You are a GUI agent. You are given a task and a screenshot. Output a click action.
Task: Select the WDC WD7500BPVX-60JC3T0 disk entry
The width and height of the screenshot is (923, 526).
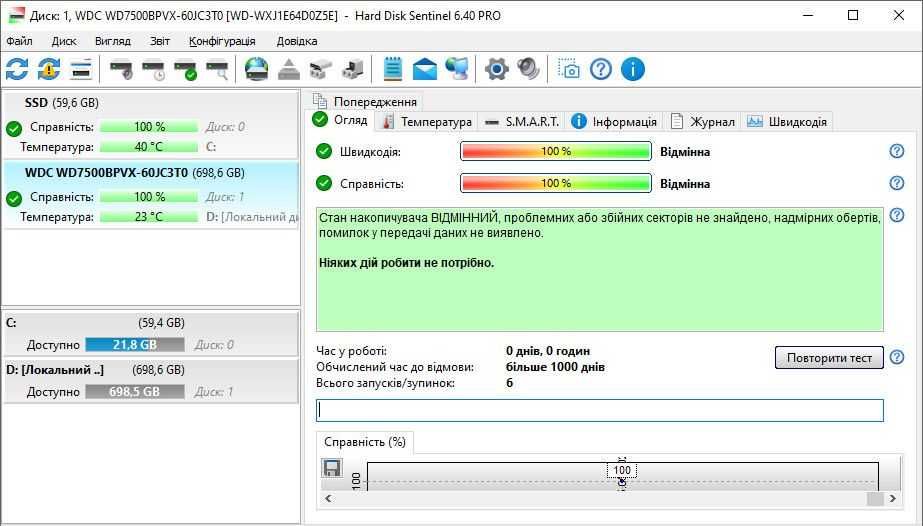point(151,195)
